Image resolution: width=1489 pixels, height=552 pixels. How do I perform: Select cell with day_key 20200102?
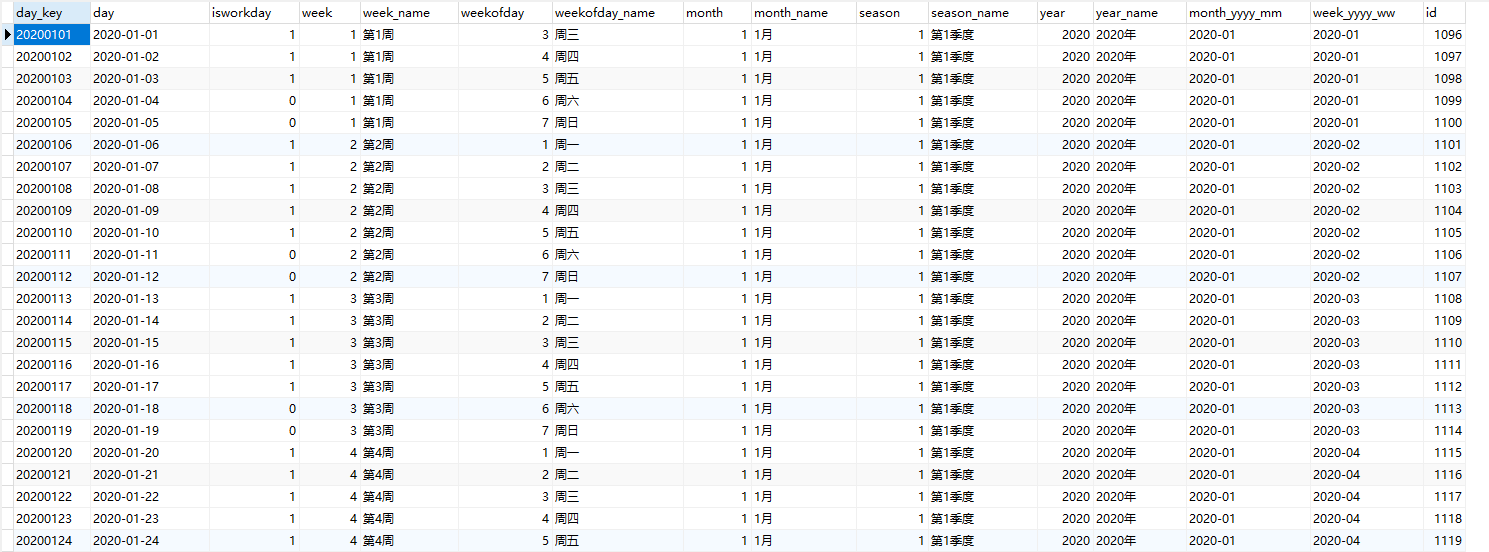pyautogui.click(x=51, y=57)
